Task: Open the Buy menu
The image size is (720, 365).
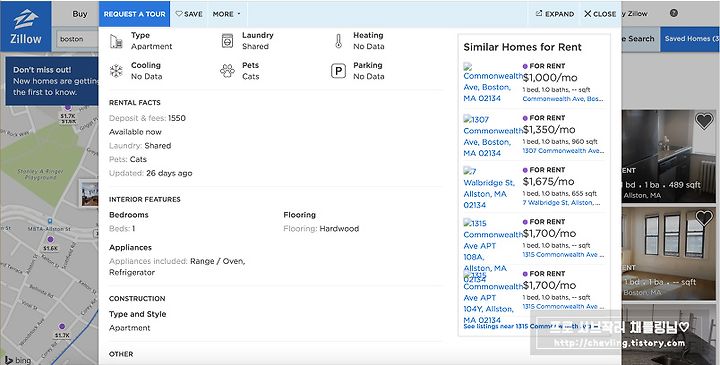Action: click(79, 14)
